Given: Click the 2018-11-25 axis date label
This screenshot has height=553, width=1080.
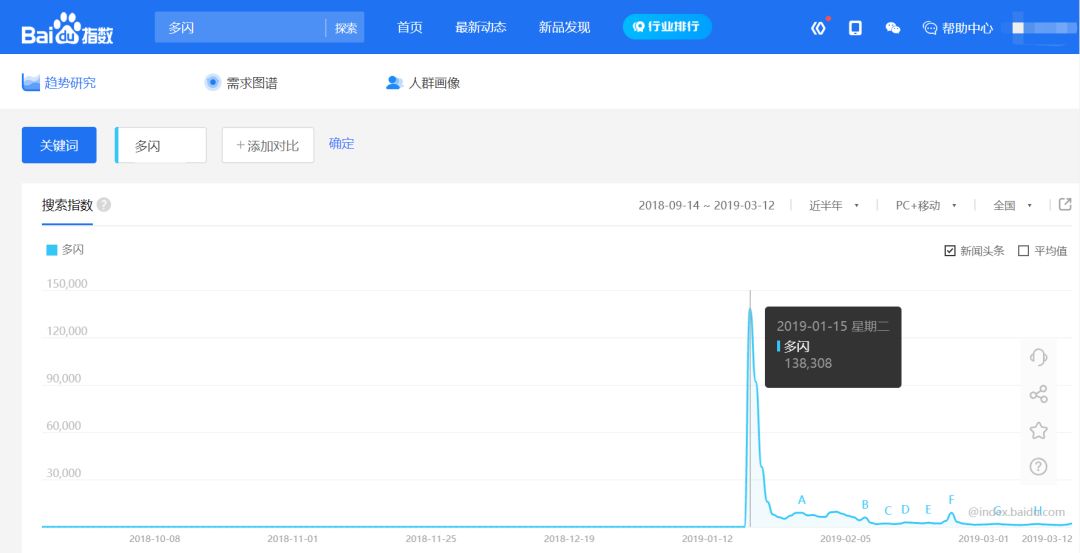Looking at the screenshot, I should tap(430, 538).
